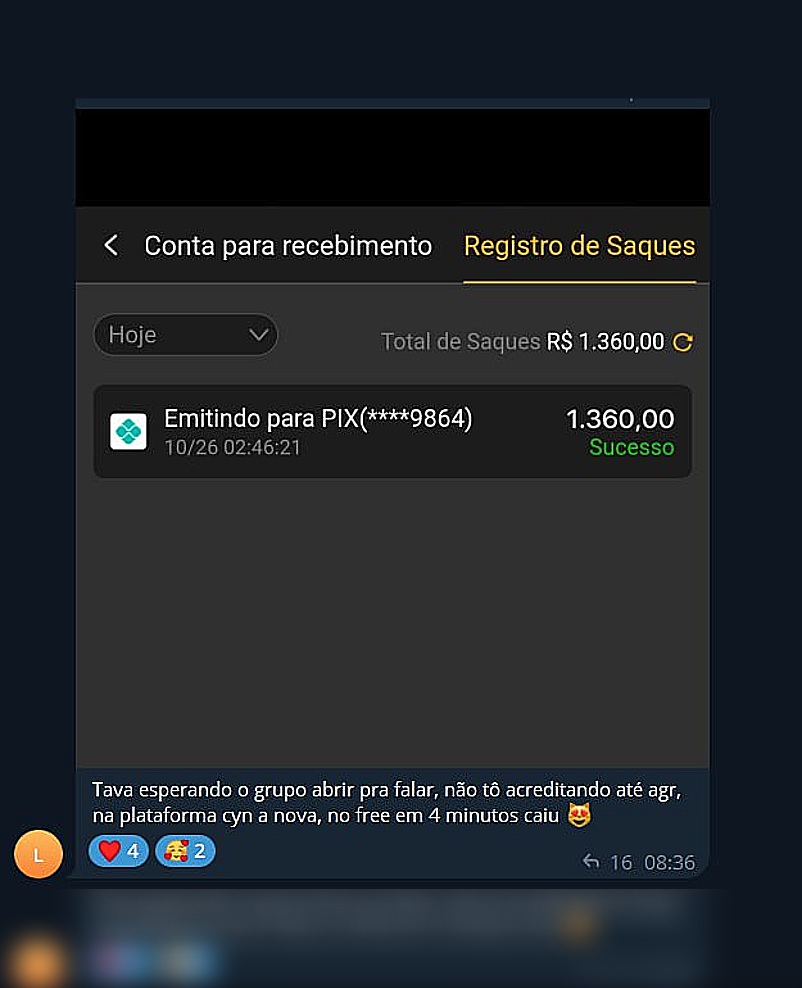Click the orange L avatar

38,854
